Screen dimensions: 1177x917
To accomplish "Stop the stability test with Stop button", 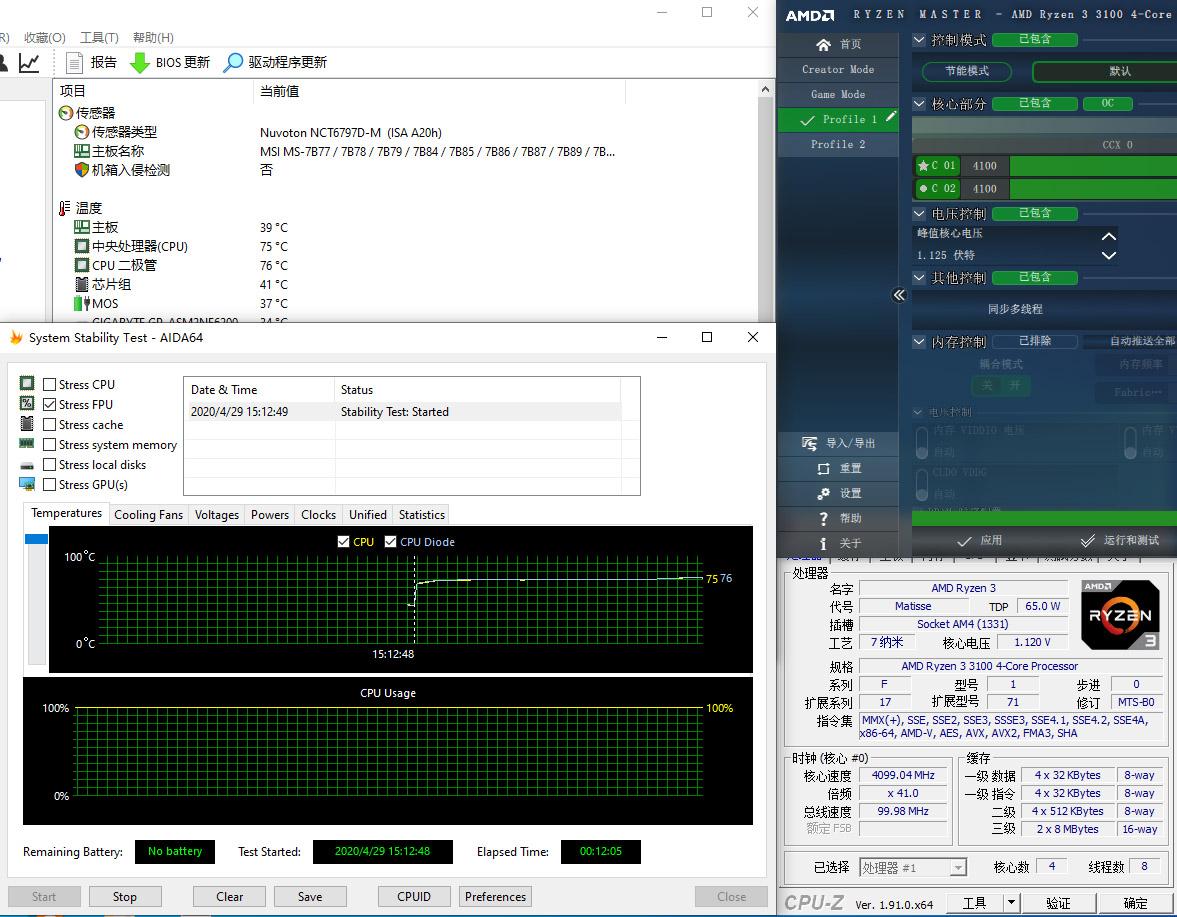I will 125,897.
